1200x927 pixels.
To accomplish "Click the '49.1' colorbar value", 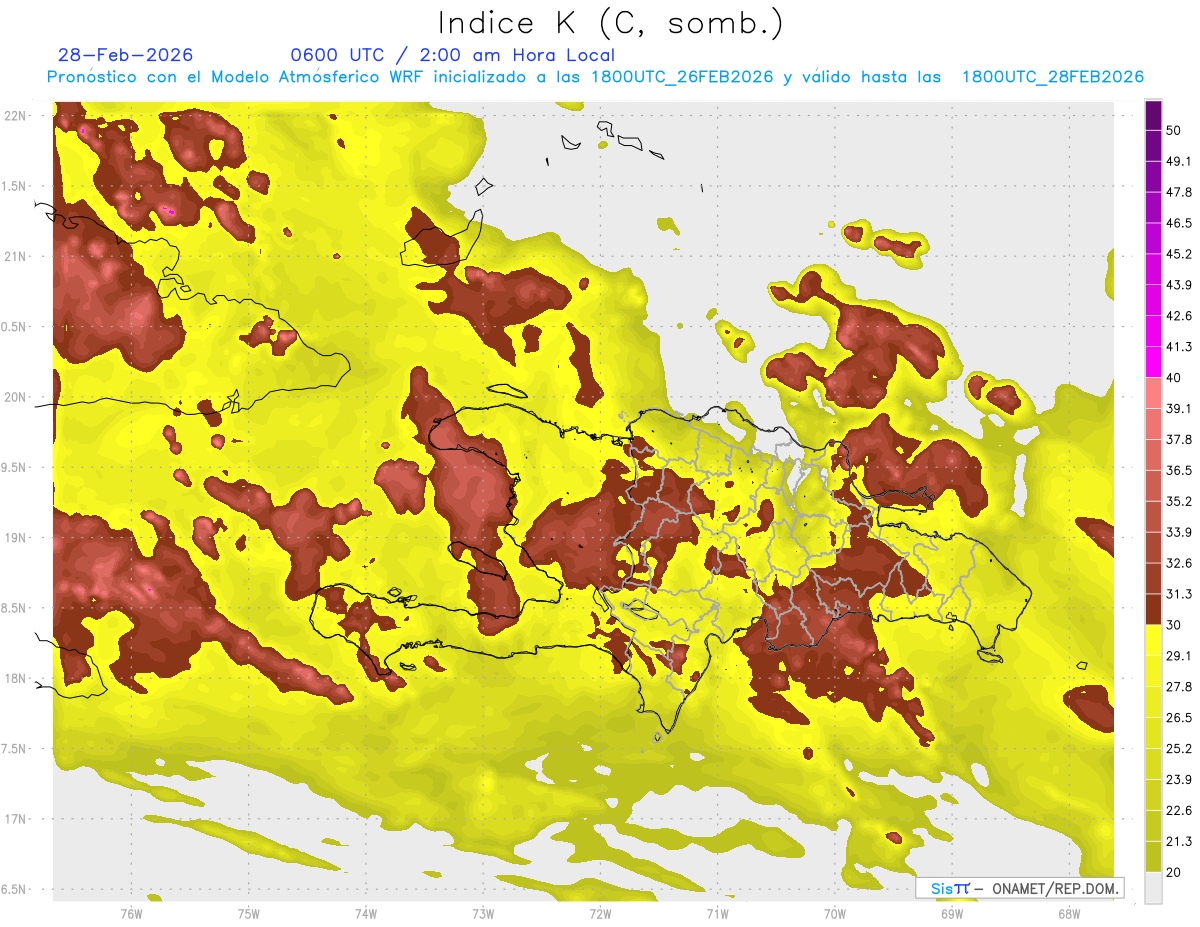I will (x=1179, y=161).
